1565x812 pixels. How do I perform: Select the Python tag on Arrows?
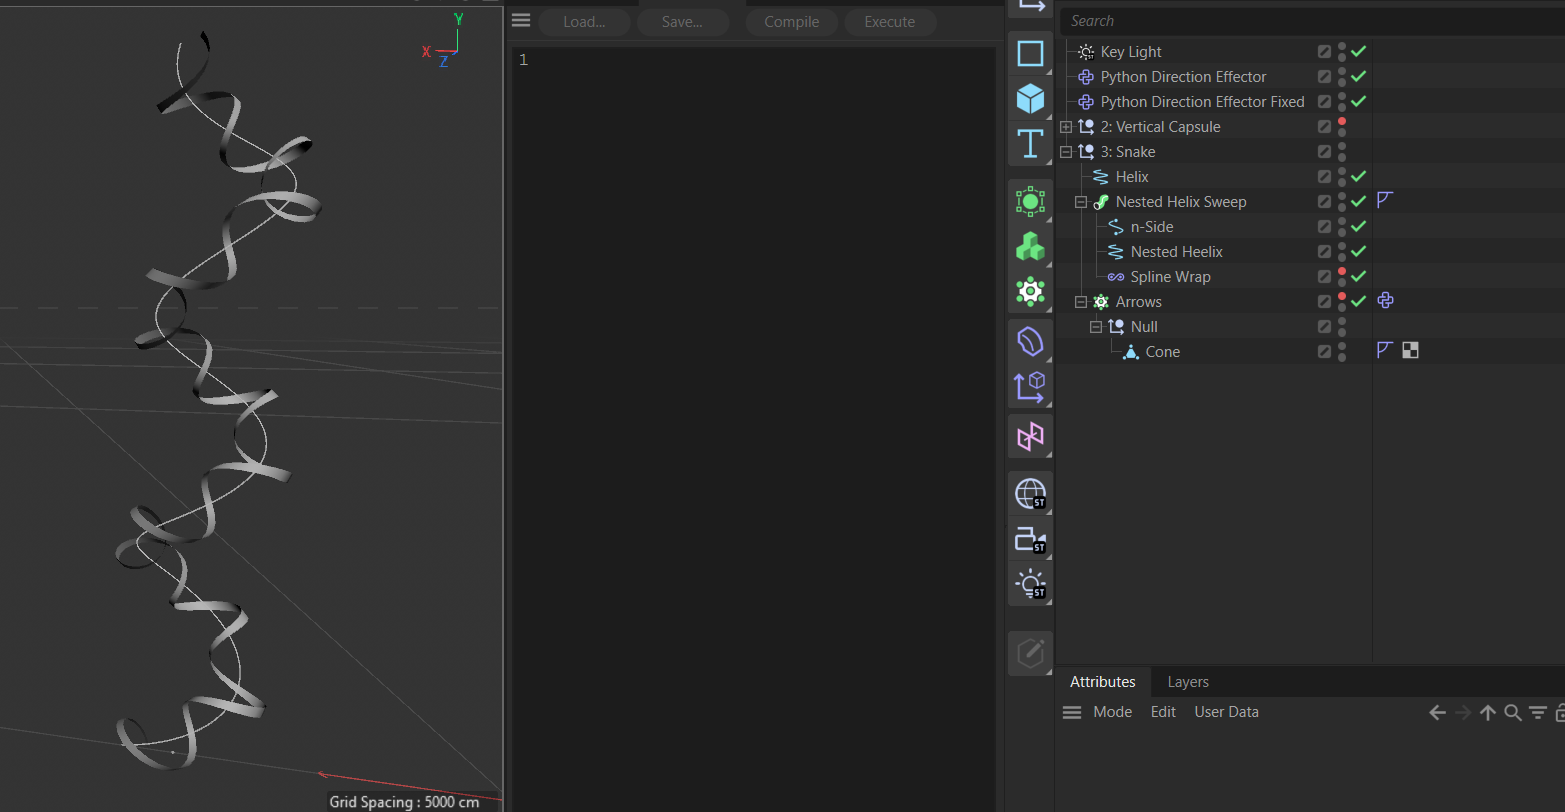[x=1385, y=301]
